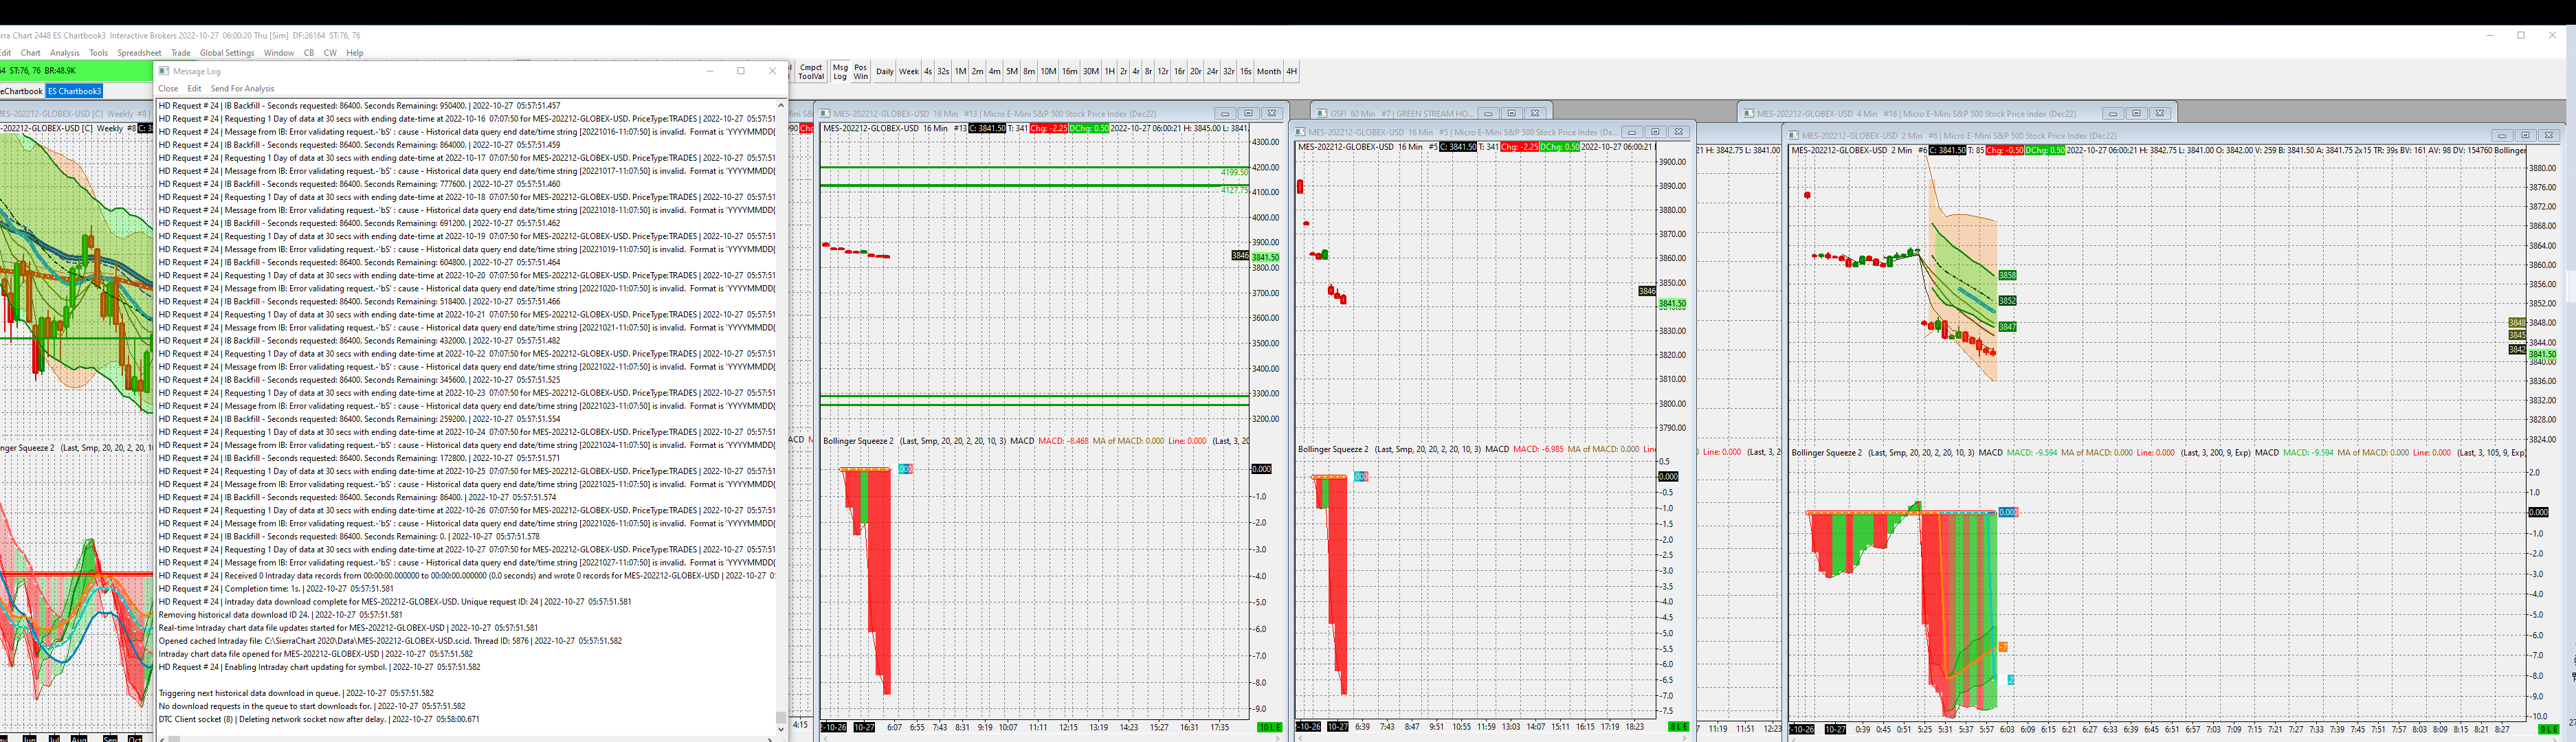Switch chart to Daily timeframe
2576x742 pixels.
coord(884,72)
